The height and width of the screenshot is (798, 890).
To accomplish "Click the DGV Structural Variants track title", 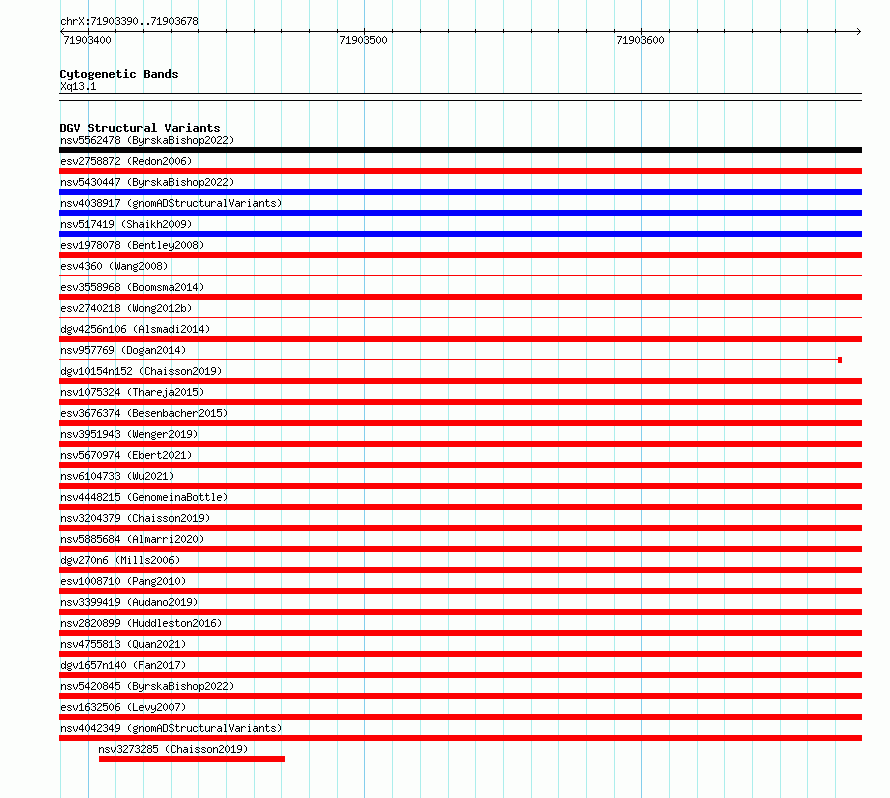I will click(x=140, y=128).
